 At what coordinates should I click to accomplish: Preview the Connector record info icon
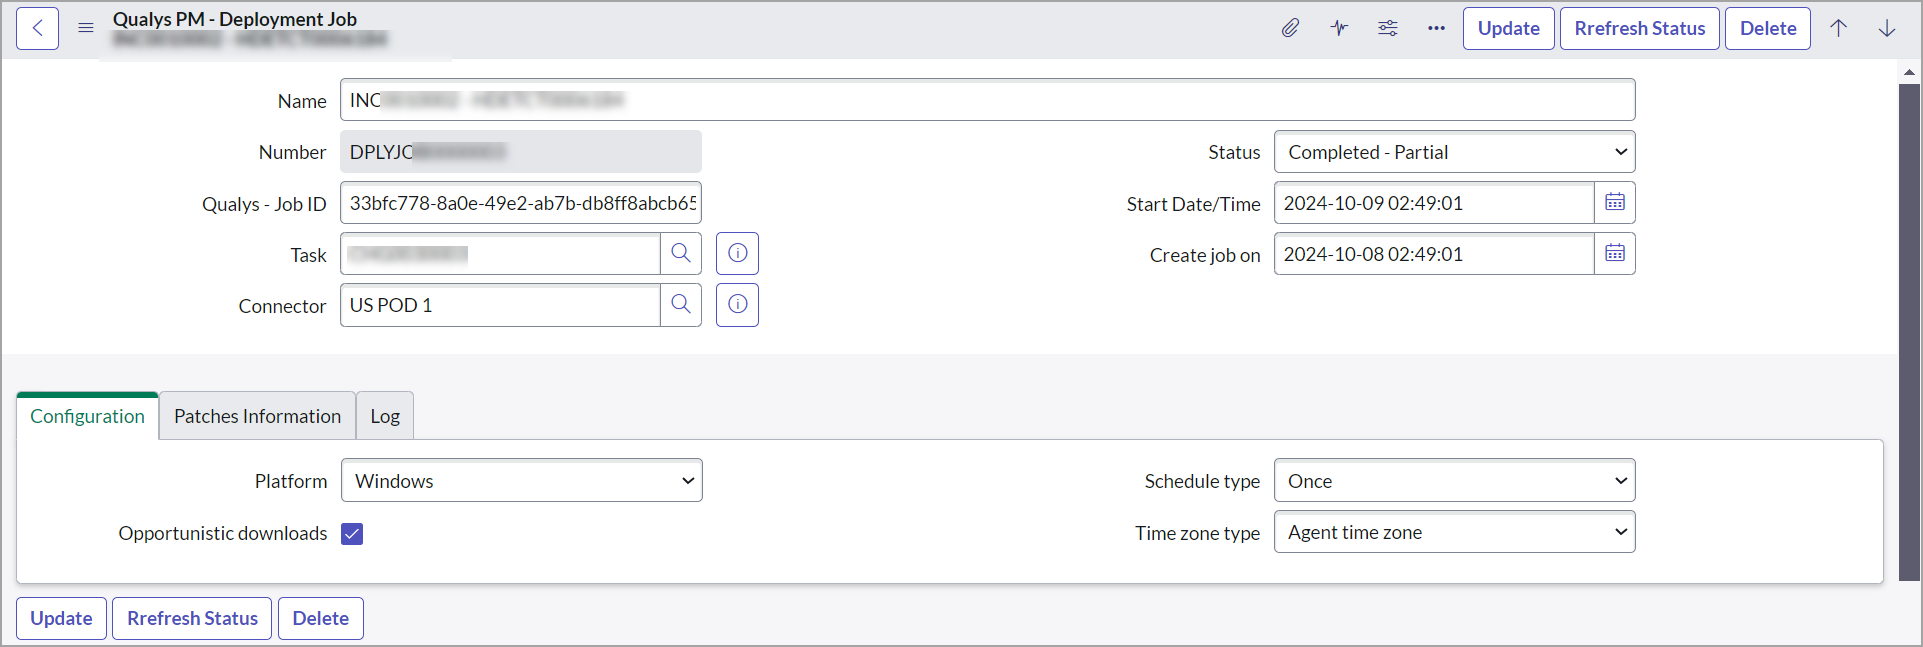click(737, 305)
